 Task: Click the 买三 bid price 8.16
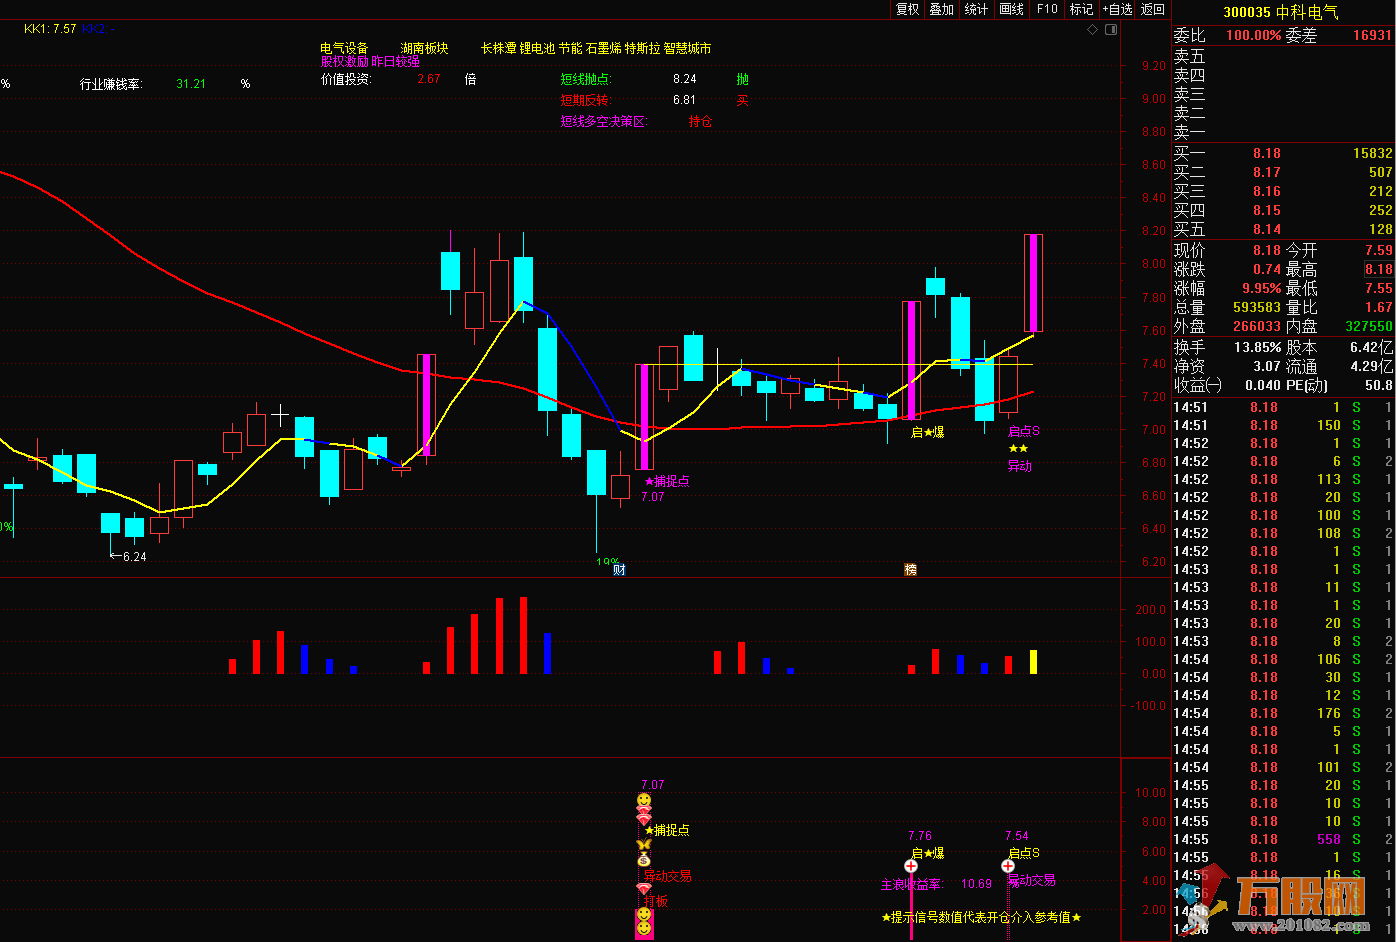(x=1267, y=191)
